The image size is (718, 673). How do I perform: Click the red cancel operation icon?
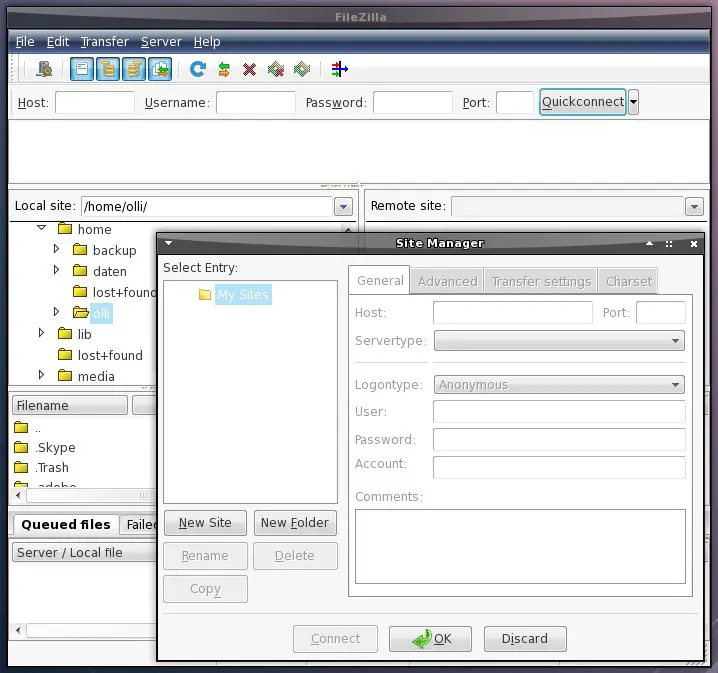click(250, 70)
